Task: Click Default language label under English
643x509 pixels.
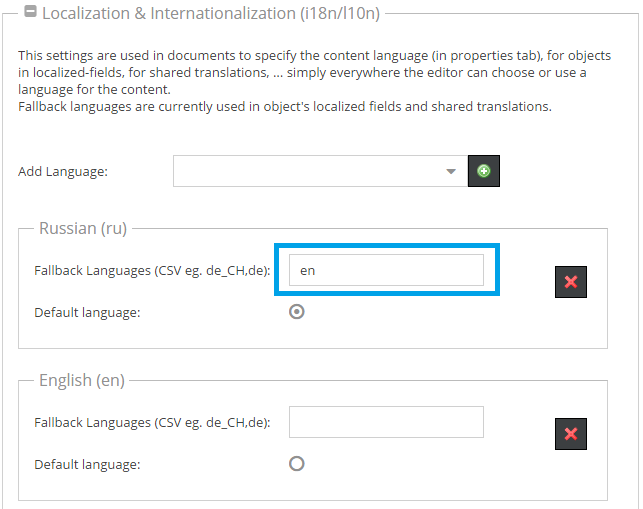Action: 87,464
